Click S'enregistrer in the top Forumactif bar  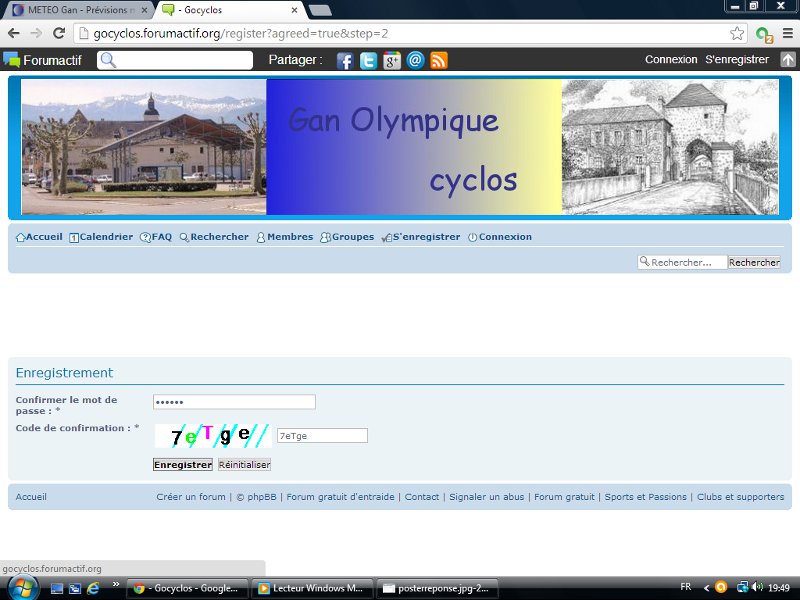coord(737,60)
